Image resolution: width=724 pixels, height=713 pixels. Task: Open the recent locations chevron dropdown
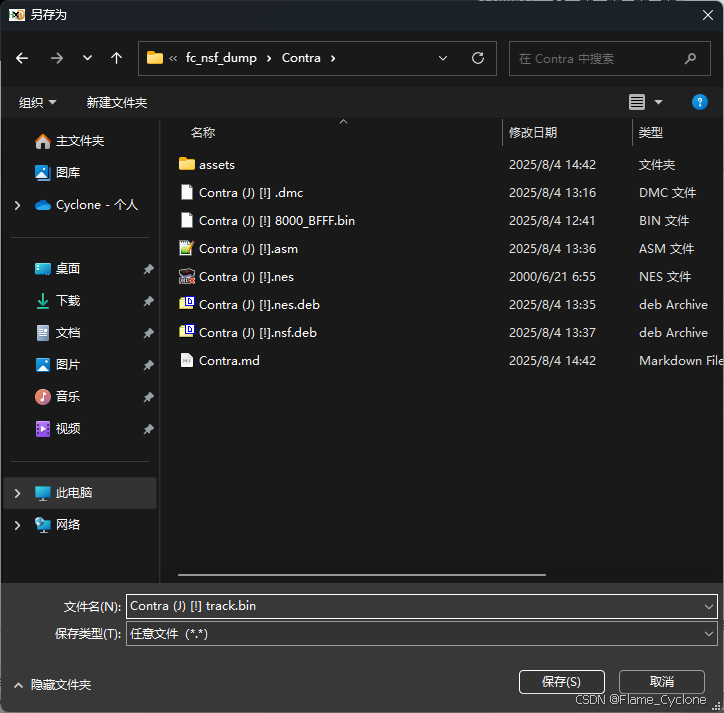click(x=87, y=58)
